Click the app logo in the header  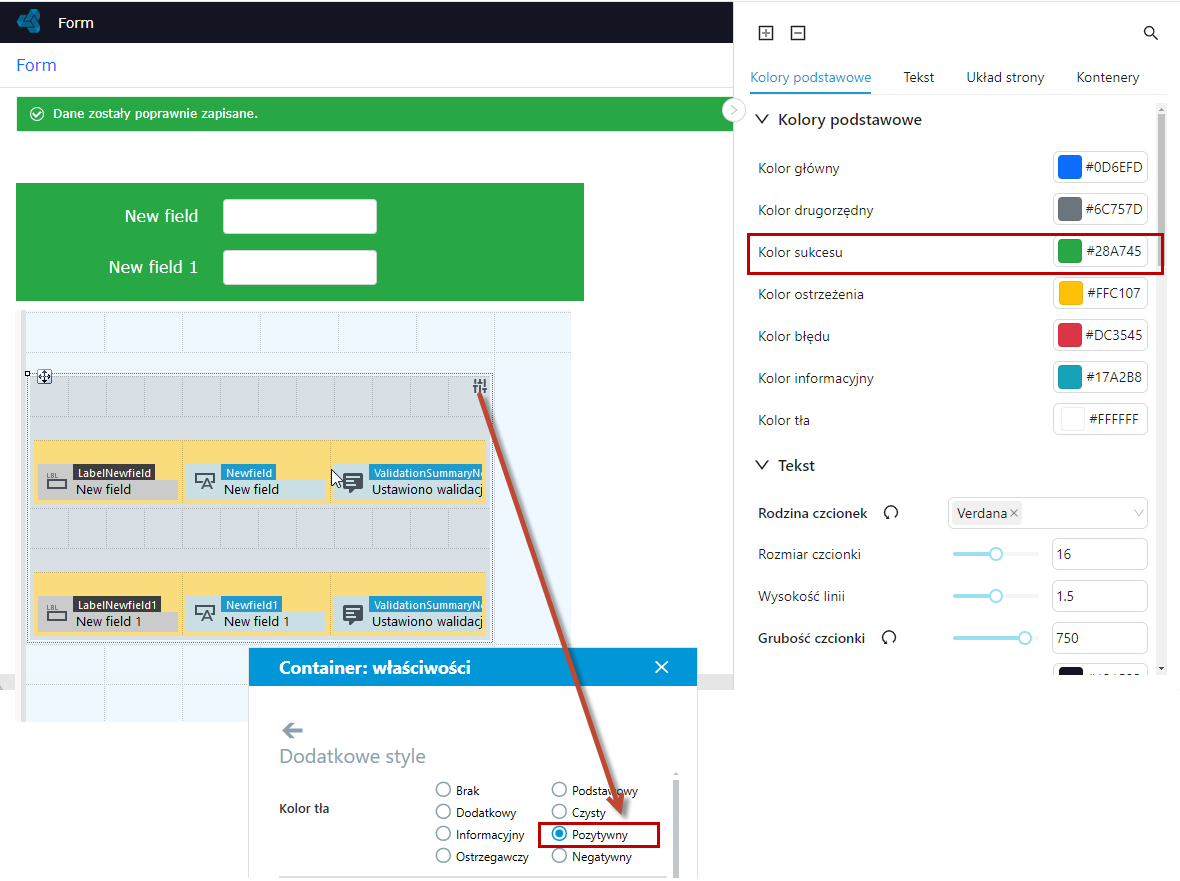(x=30, y=21)
